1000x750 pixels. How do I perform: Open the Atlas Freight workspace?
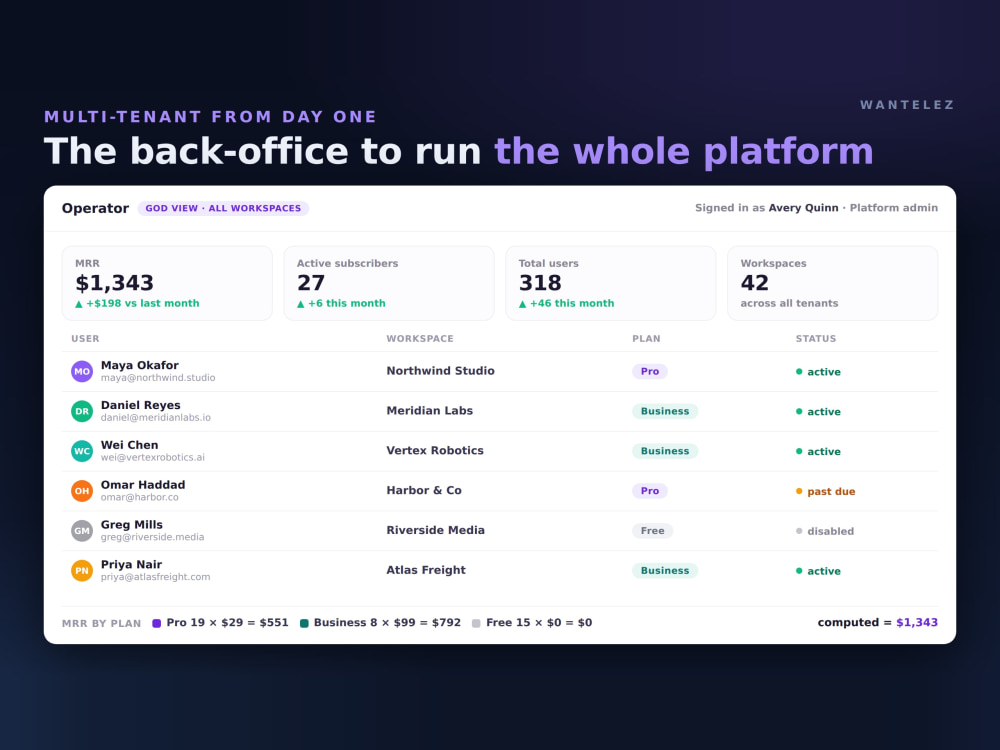[x=425, y=570]
